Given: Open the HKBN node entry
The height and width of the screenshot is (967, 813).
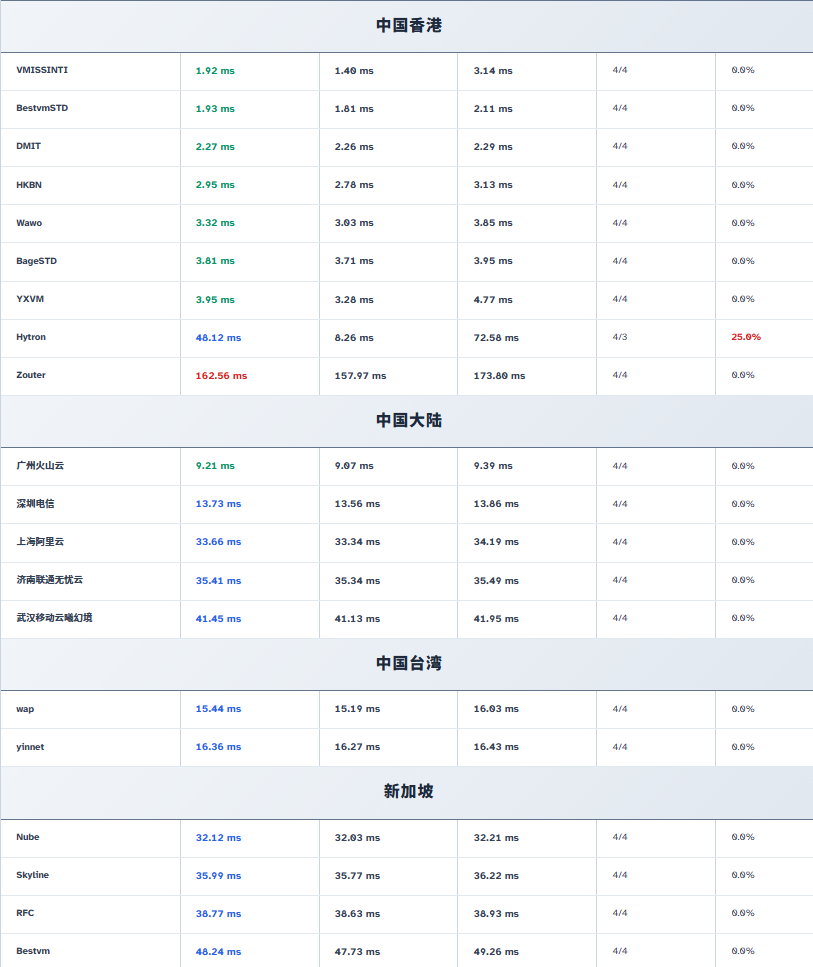Looking at the screenshot, I should (29, 185).
